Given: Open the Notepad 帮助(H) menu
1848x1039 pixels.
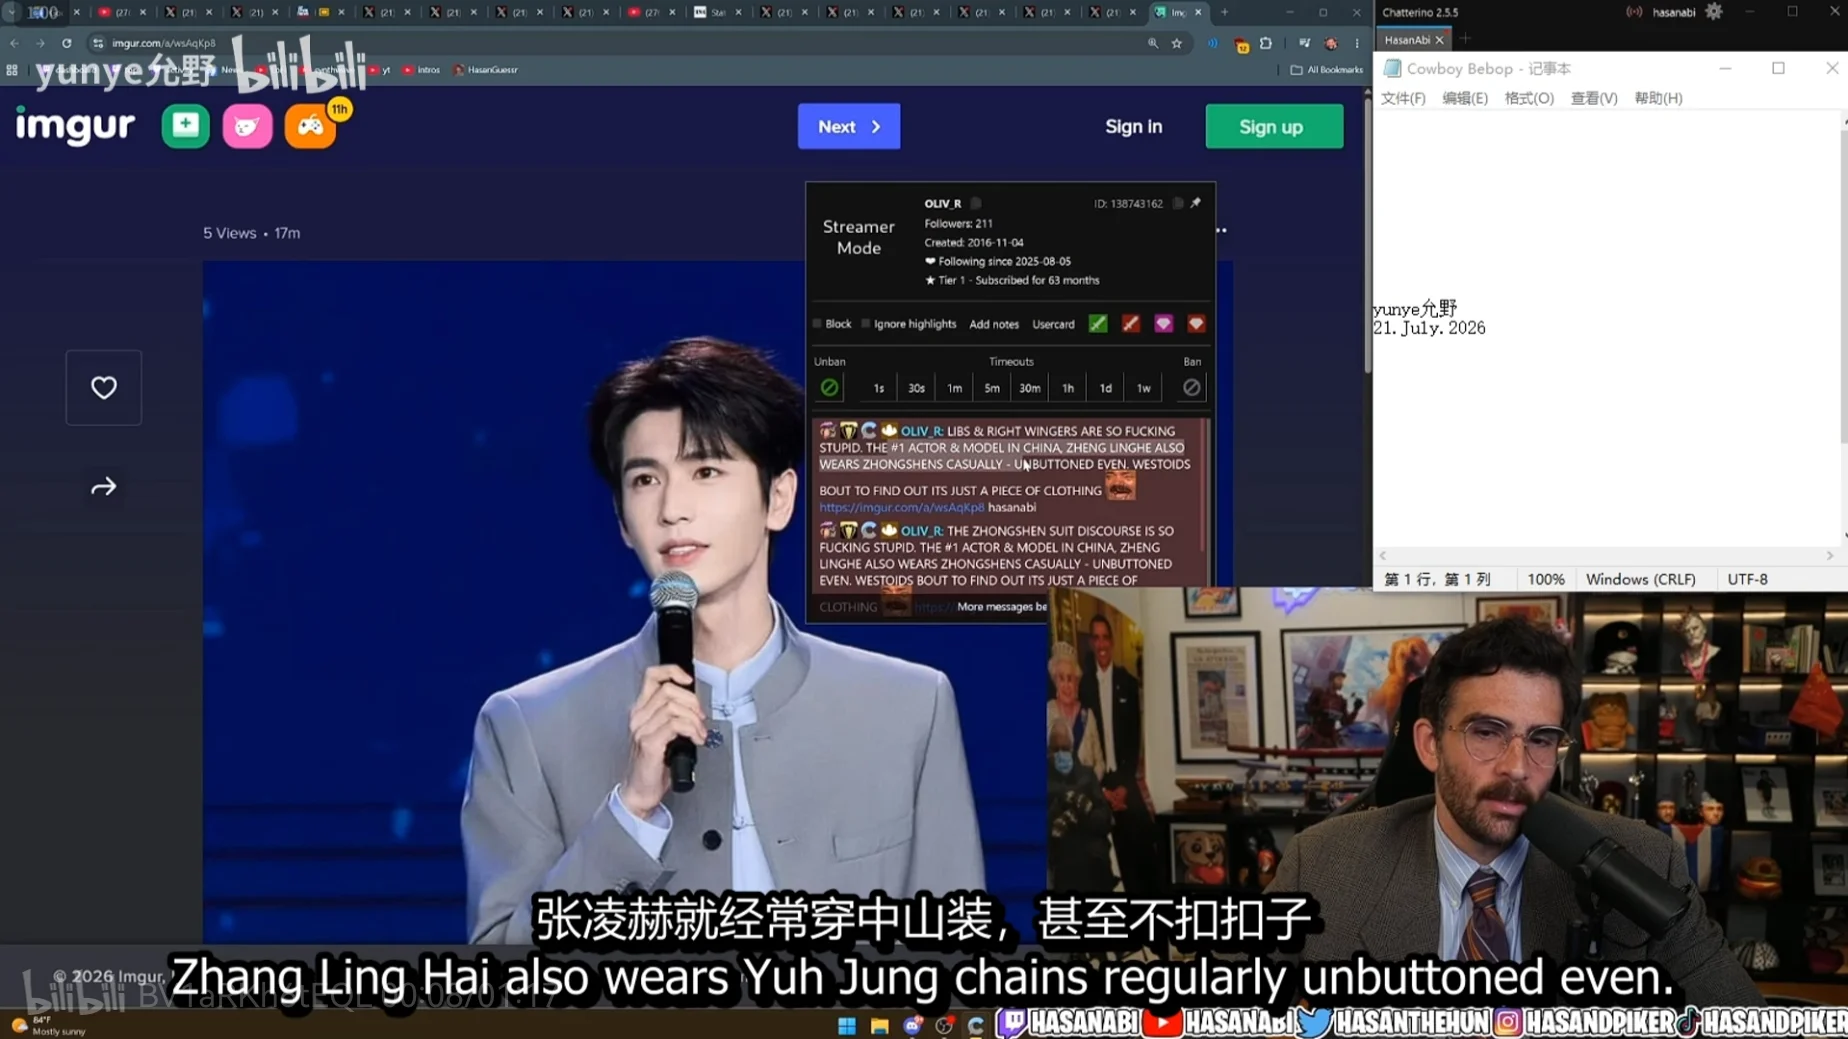Looking at the screenshot, I should [x=1658, y=98].
